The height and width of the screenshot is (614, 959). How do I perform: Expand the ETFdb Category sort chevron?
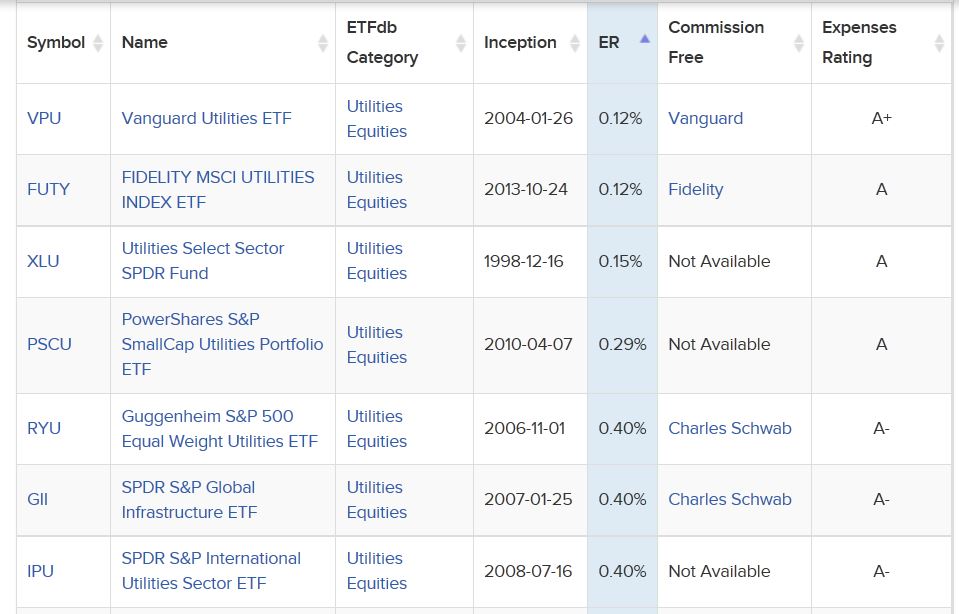click(459, 42)
